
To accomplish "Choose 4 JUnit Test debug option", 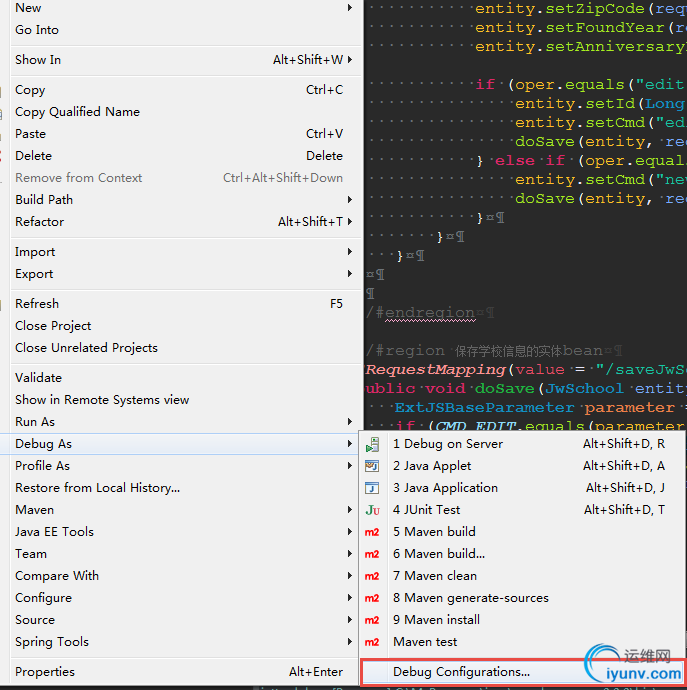I will pos(522,510).
